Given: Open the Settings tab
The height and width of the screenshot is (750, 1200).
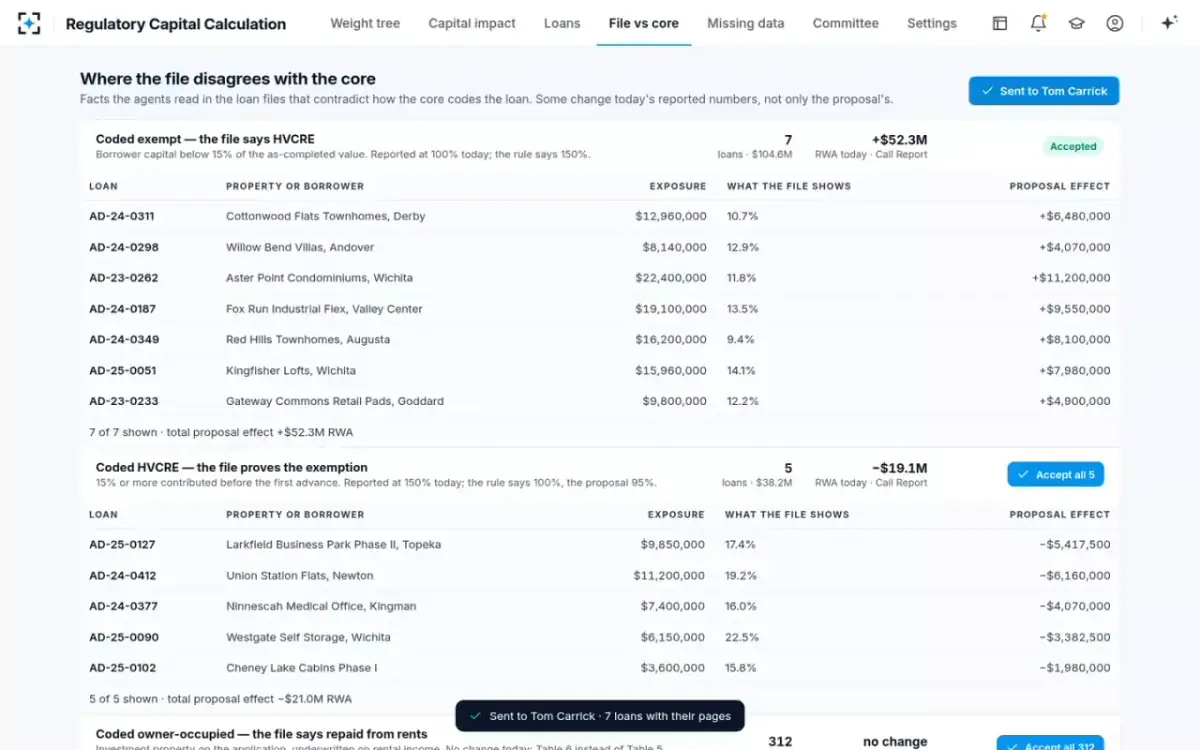Looking at the screenshot, I should (932, 23).
